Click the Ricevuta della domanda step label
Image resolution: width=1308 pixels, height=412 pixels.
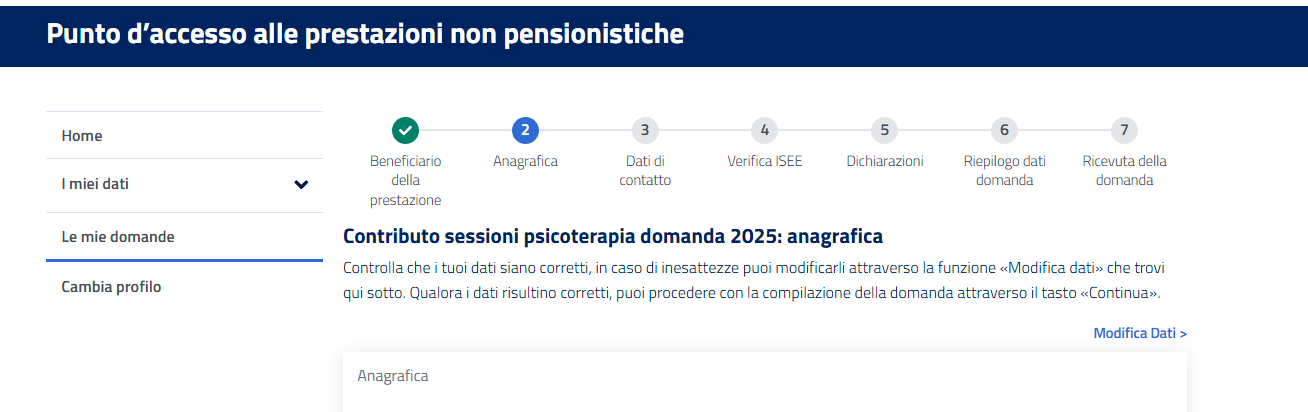coord(1124,170)
